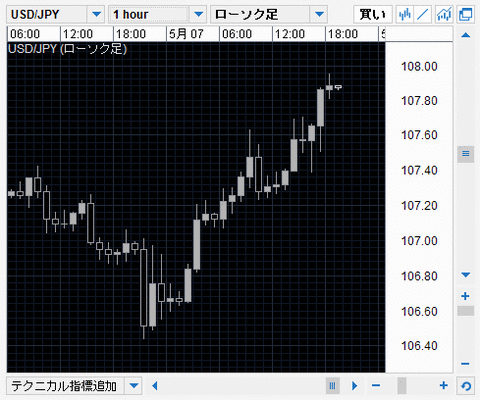Click the chart right arrow at the bottom
Viewport: 480px width, 400px height.
click(354, 386)
